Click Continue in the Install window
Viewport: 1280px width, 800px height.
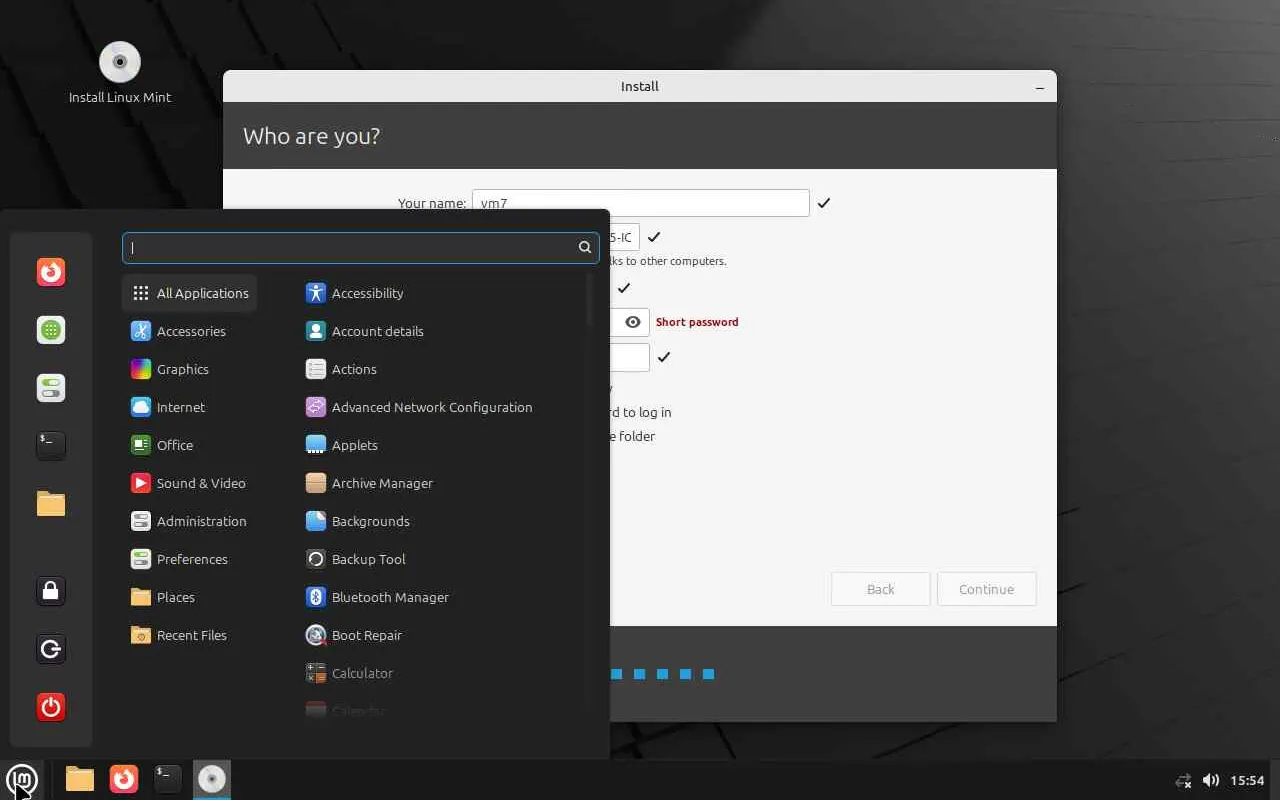pyautogui.click(x=986, y=589)
